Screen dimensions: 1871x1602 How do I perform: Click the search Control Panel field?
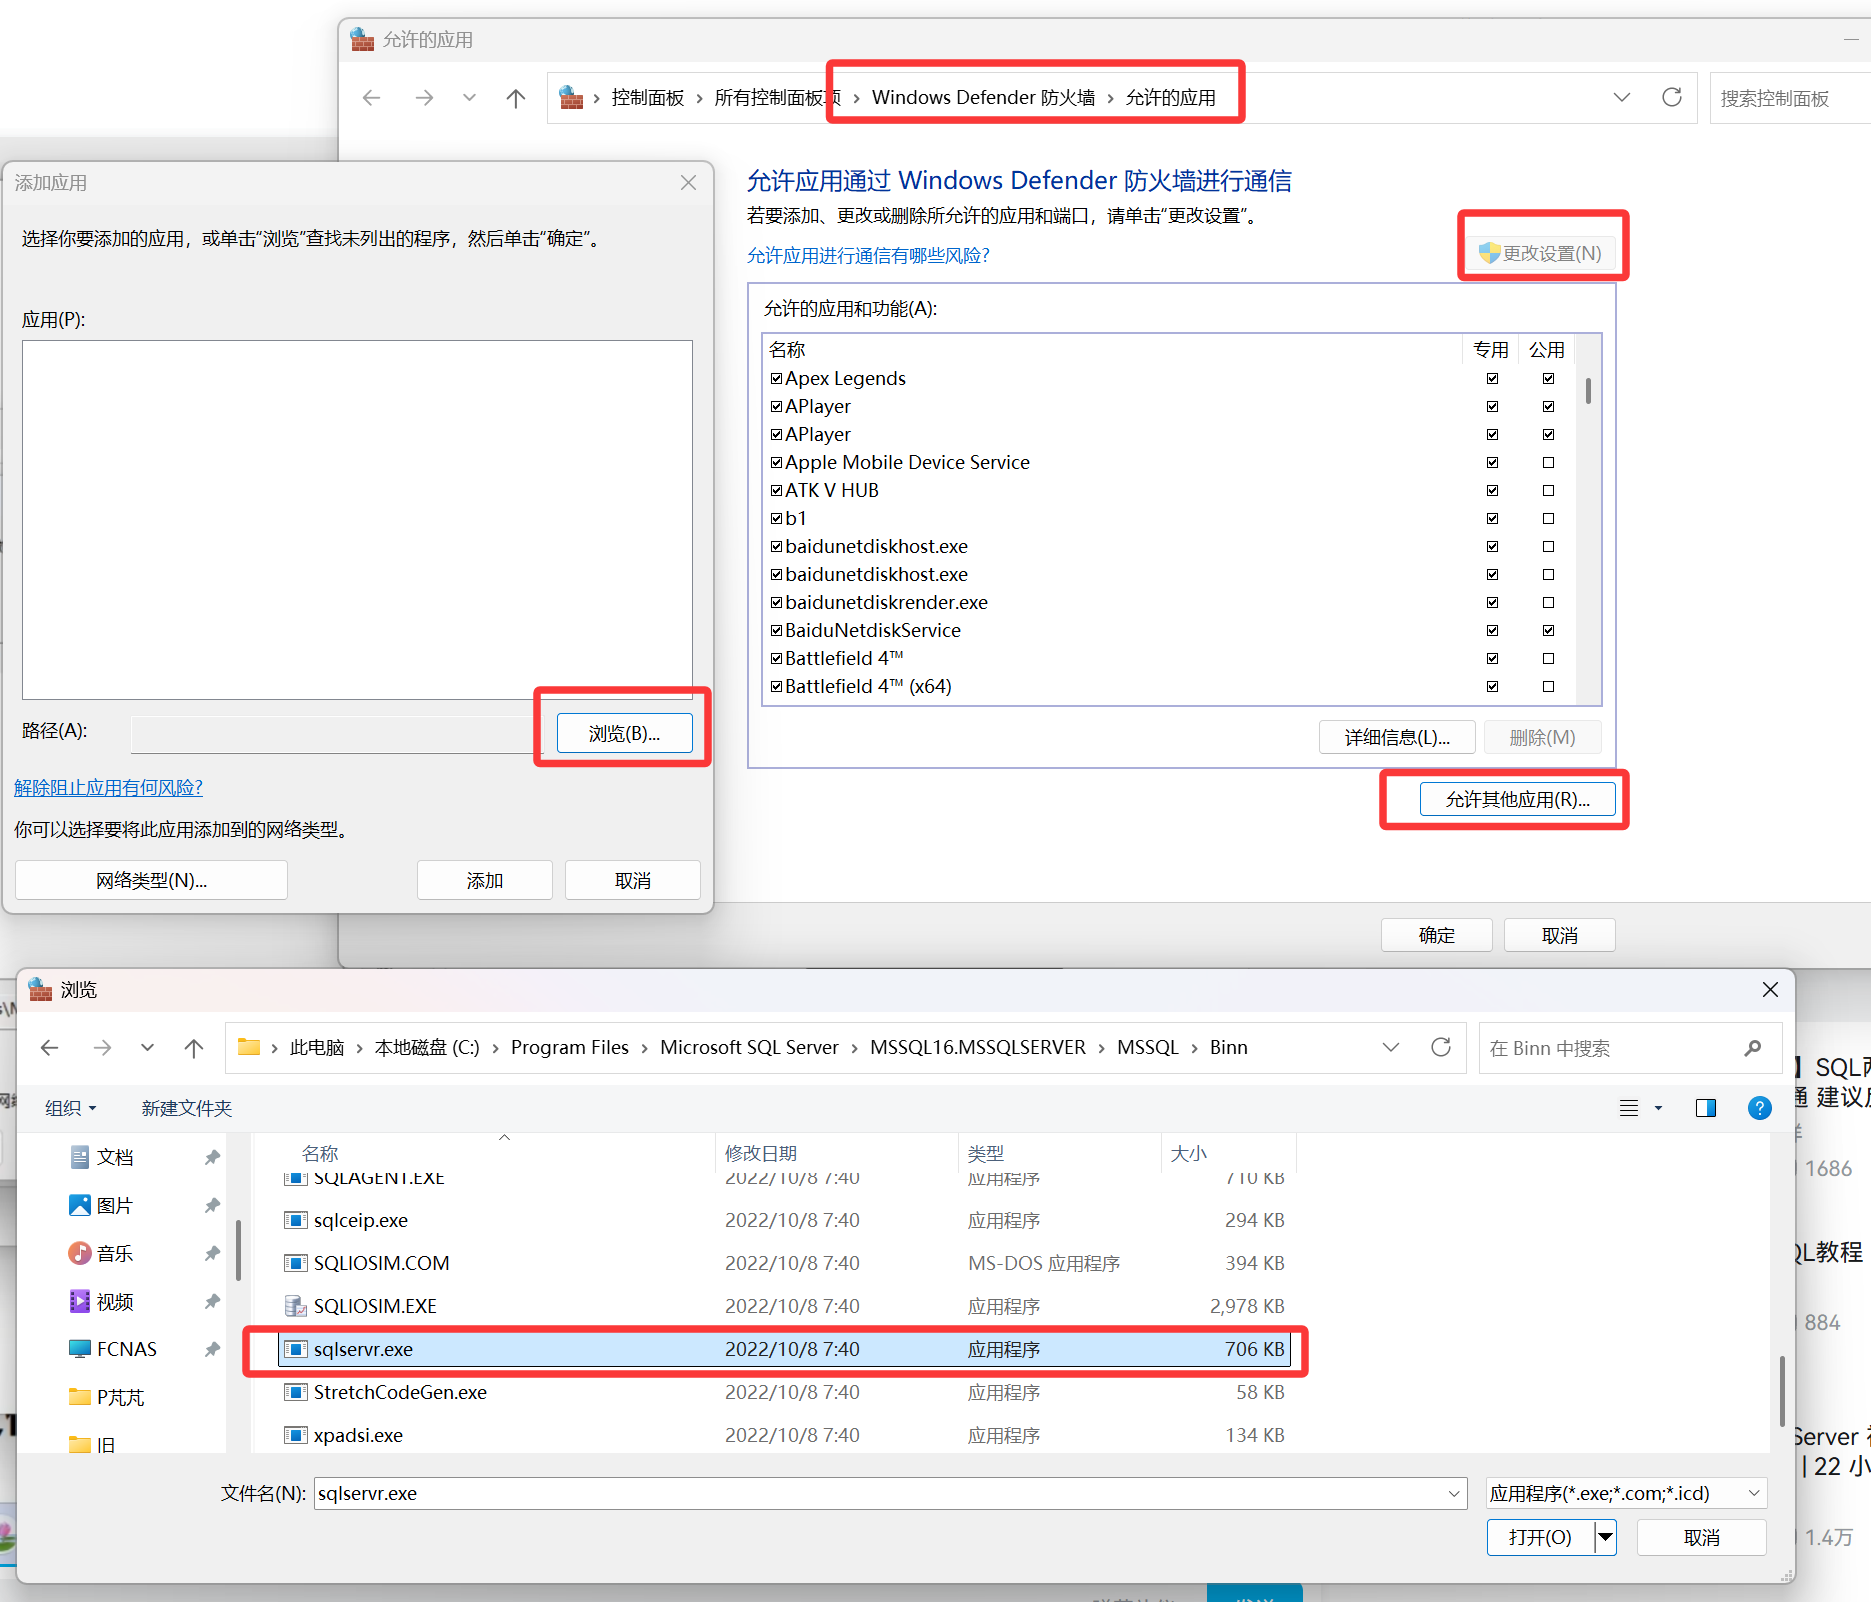[1790, 98]
